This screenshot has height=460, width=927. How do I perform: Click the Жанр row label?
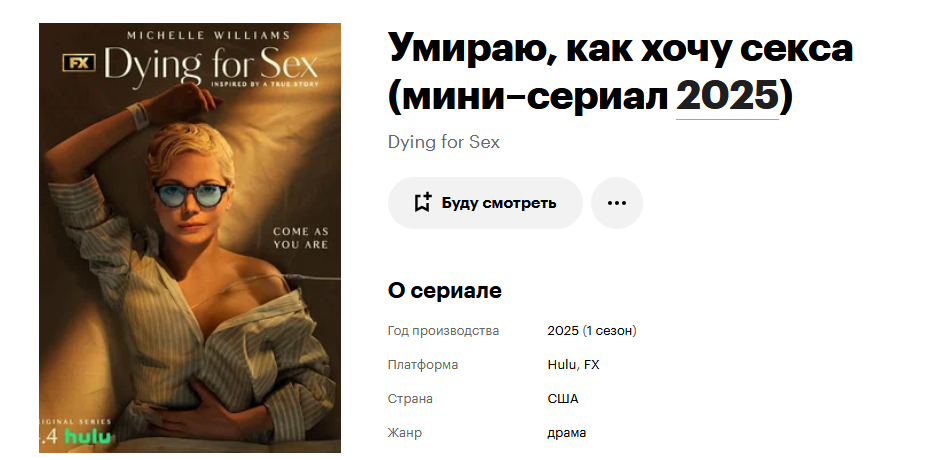404,433
